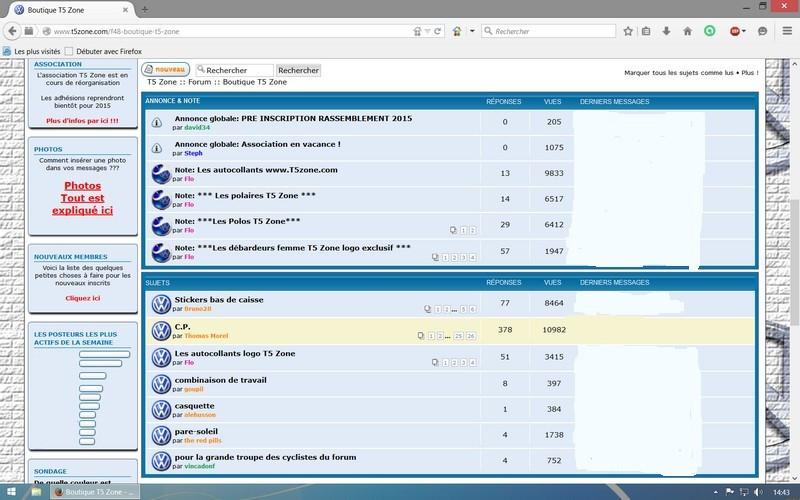The width and height of the screenshot is (800, 500).
Task: Click the browser Back arrow button
Action: coord(12,31)
